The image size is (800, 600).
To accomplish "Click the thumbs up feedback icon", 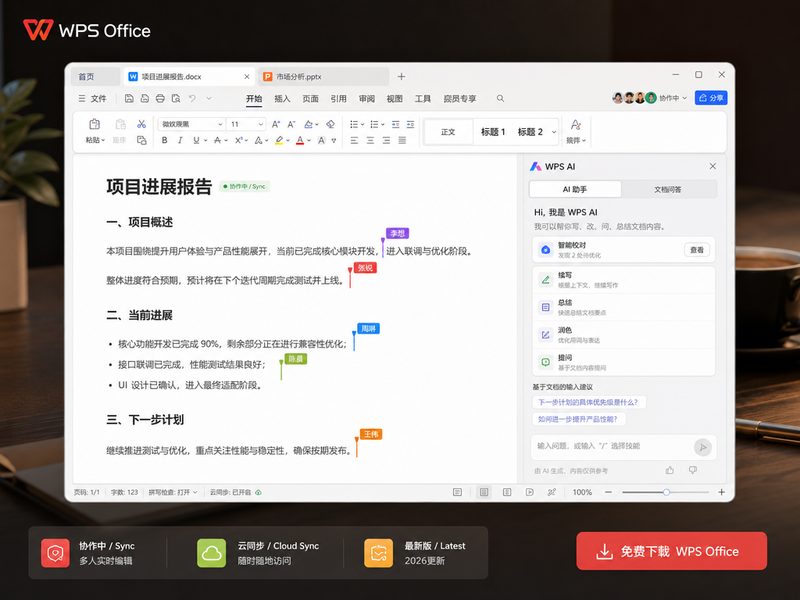I will (670, 470).
